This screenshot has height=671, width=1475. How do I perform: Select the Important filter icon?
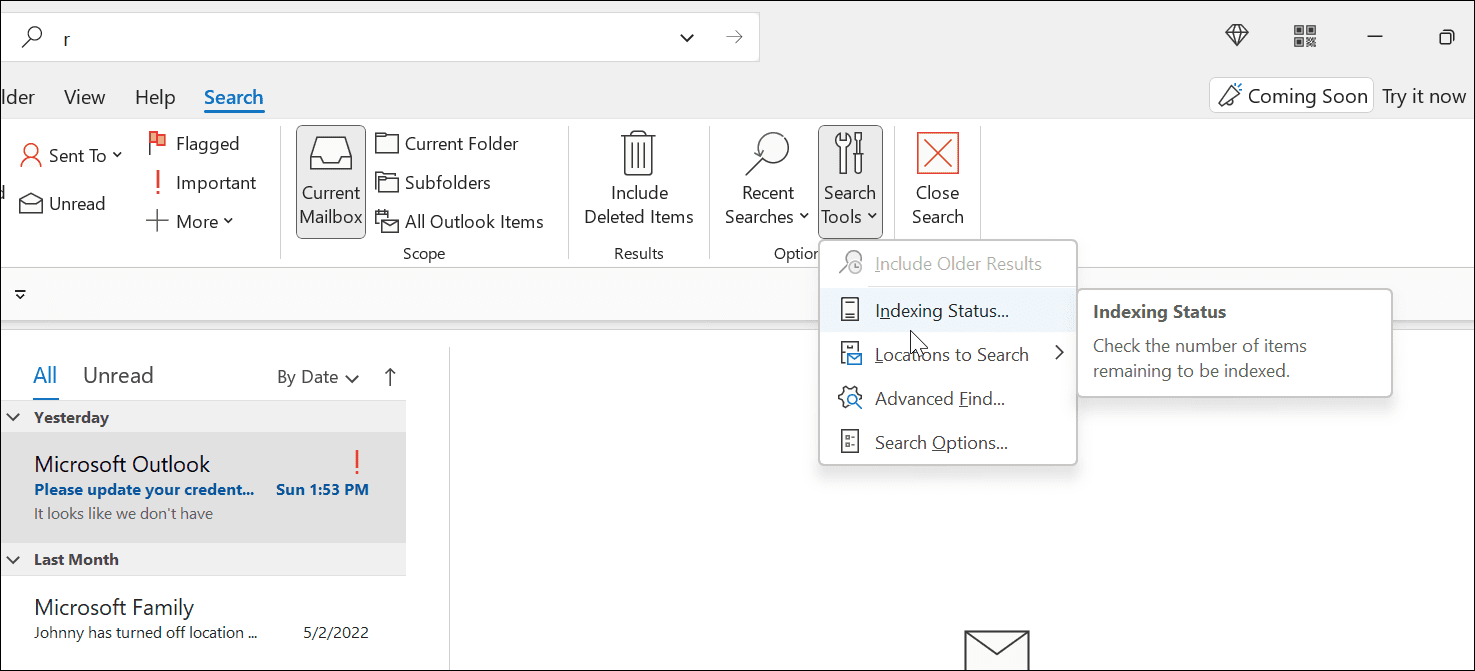157,182
